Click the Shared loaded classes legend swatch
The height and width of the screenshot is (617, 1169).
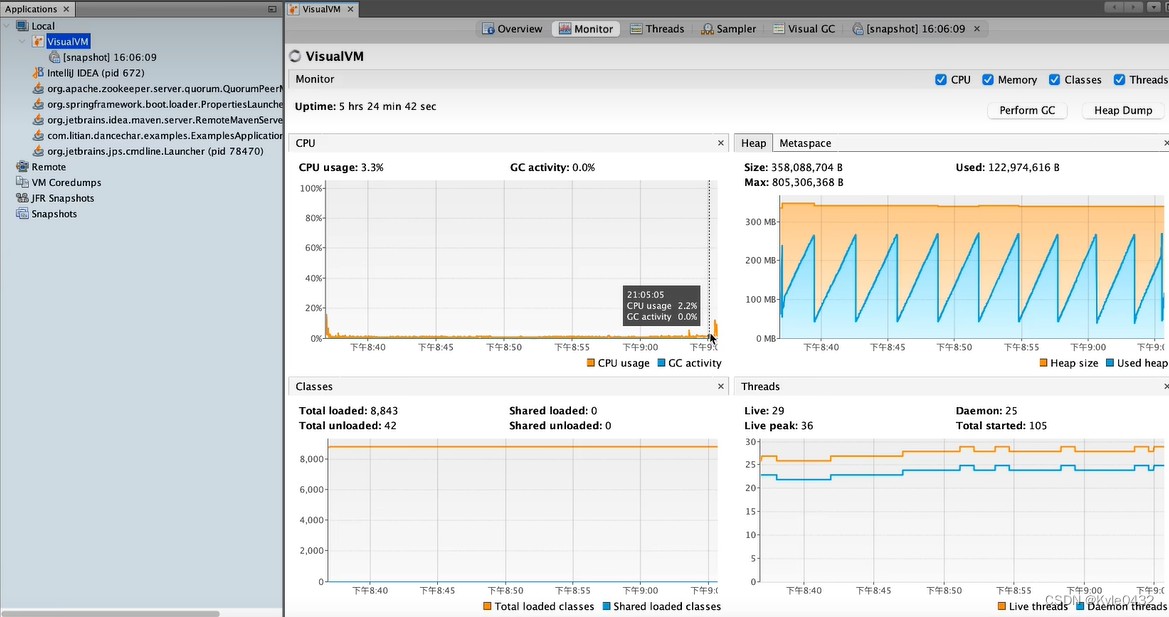point(606,607)
